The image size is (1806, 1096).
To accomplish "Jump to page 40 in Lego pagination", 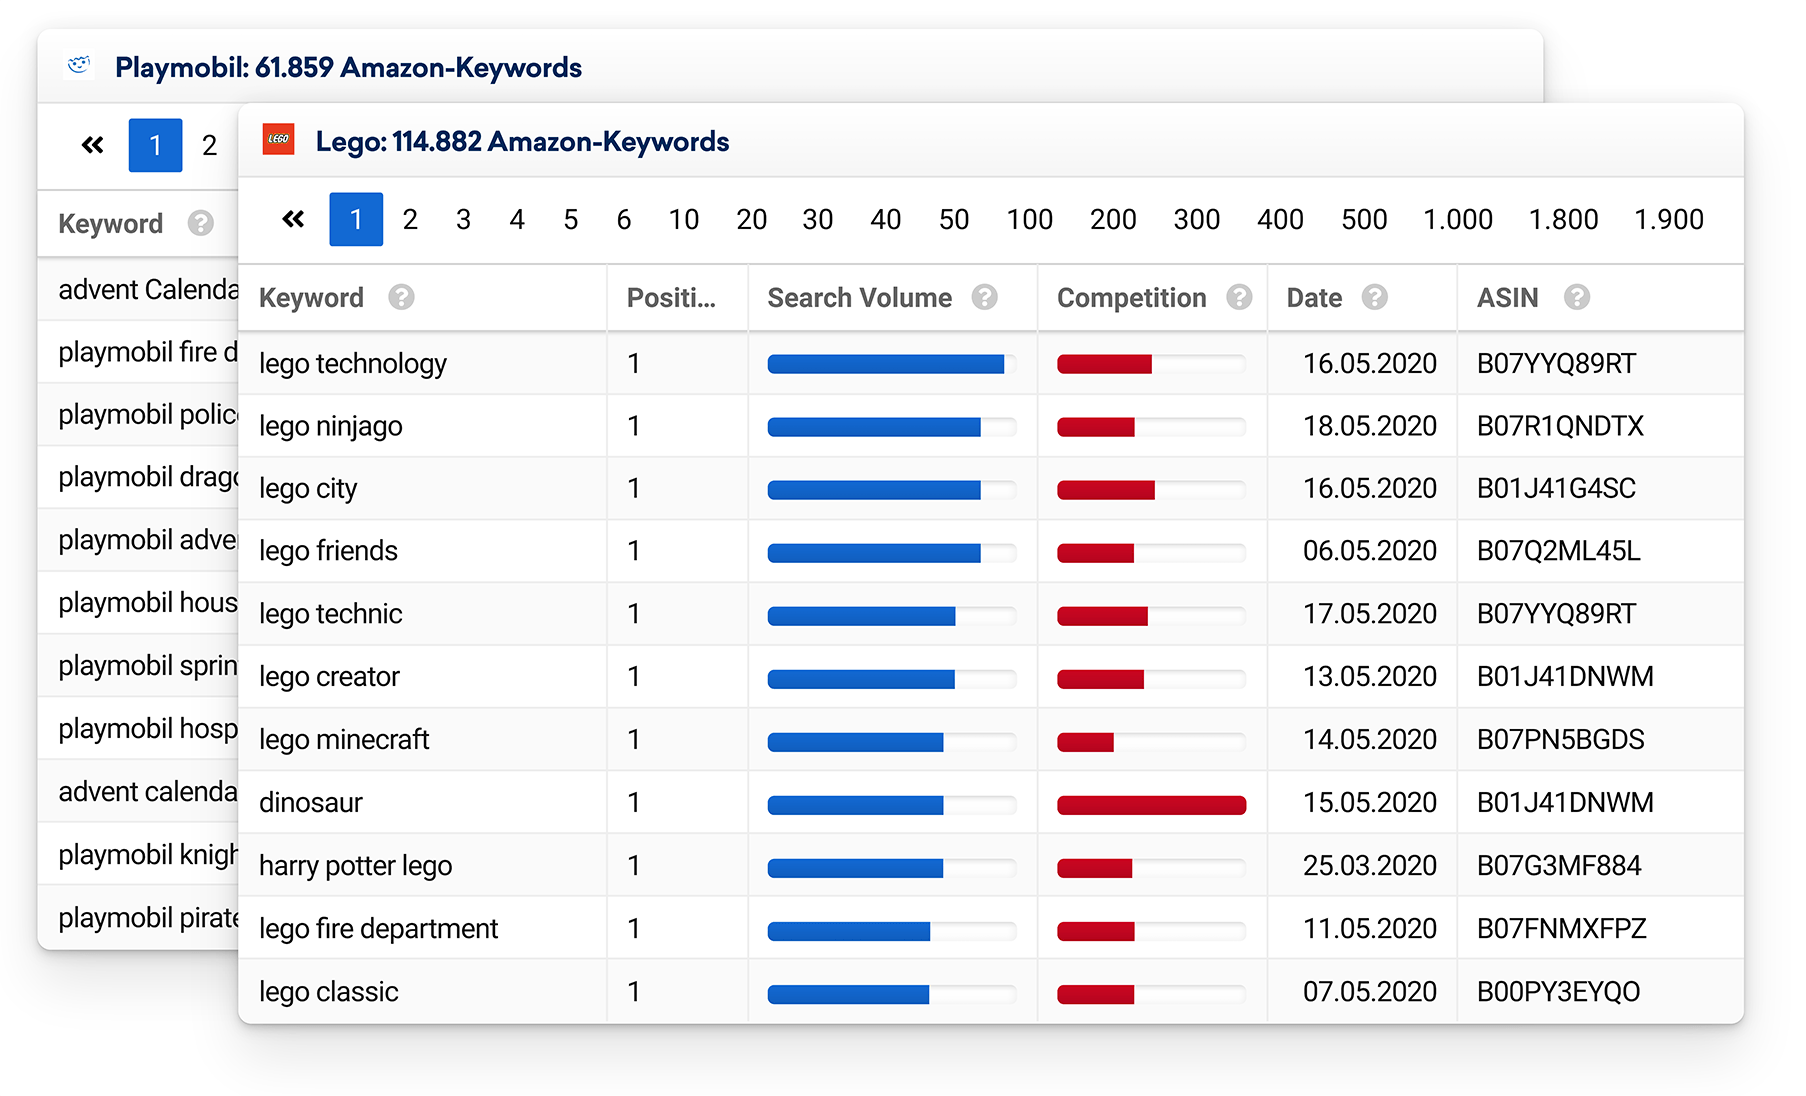I will point(885,219).
